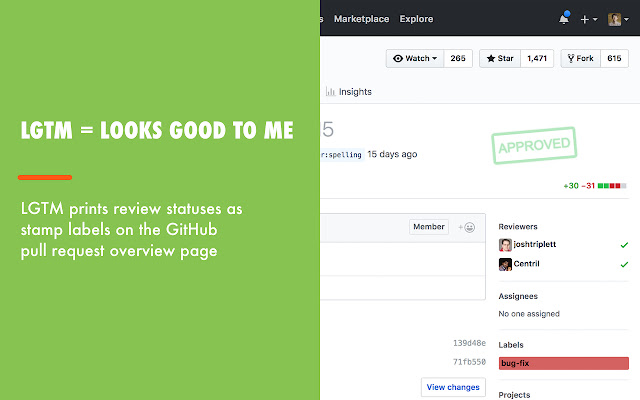
Task: Star the repository
Action: [x=500, y=58]
